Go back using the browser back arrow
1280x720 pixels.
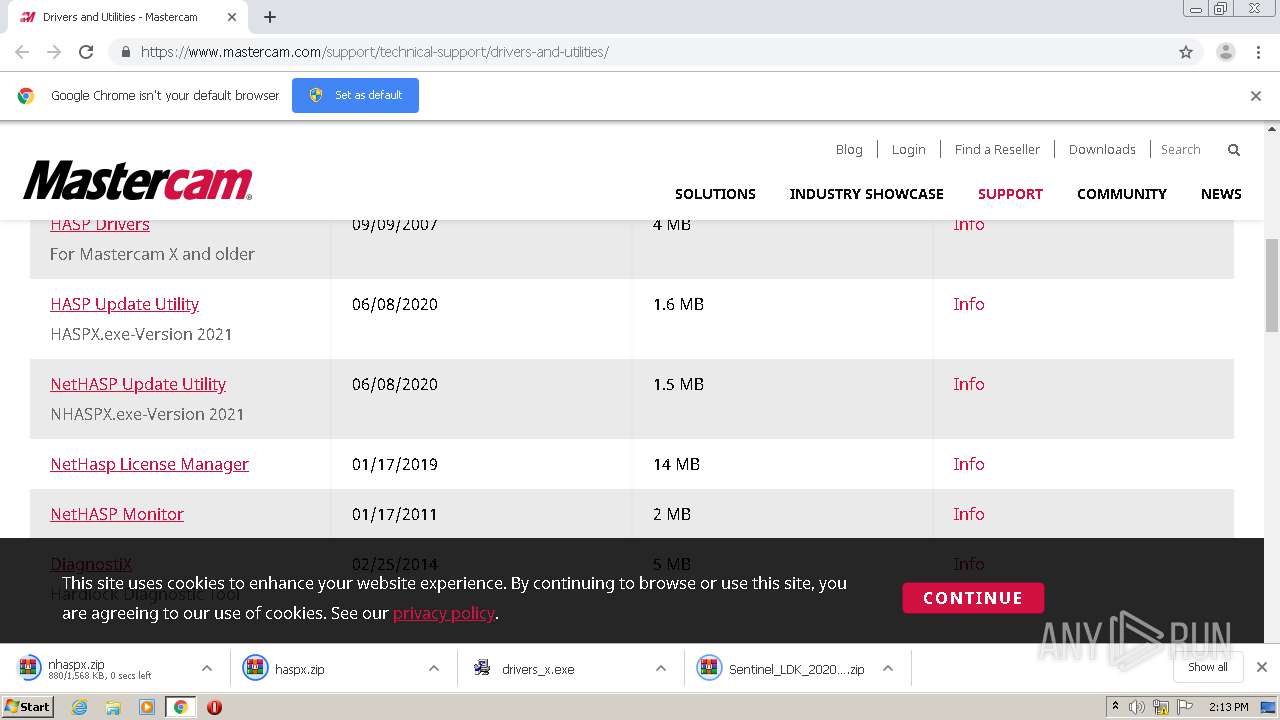click(22, 52)
